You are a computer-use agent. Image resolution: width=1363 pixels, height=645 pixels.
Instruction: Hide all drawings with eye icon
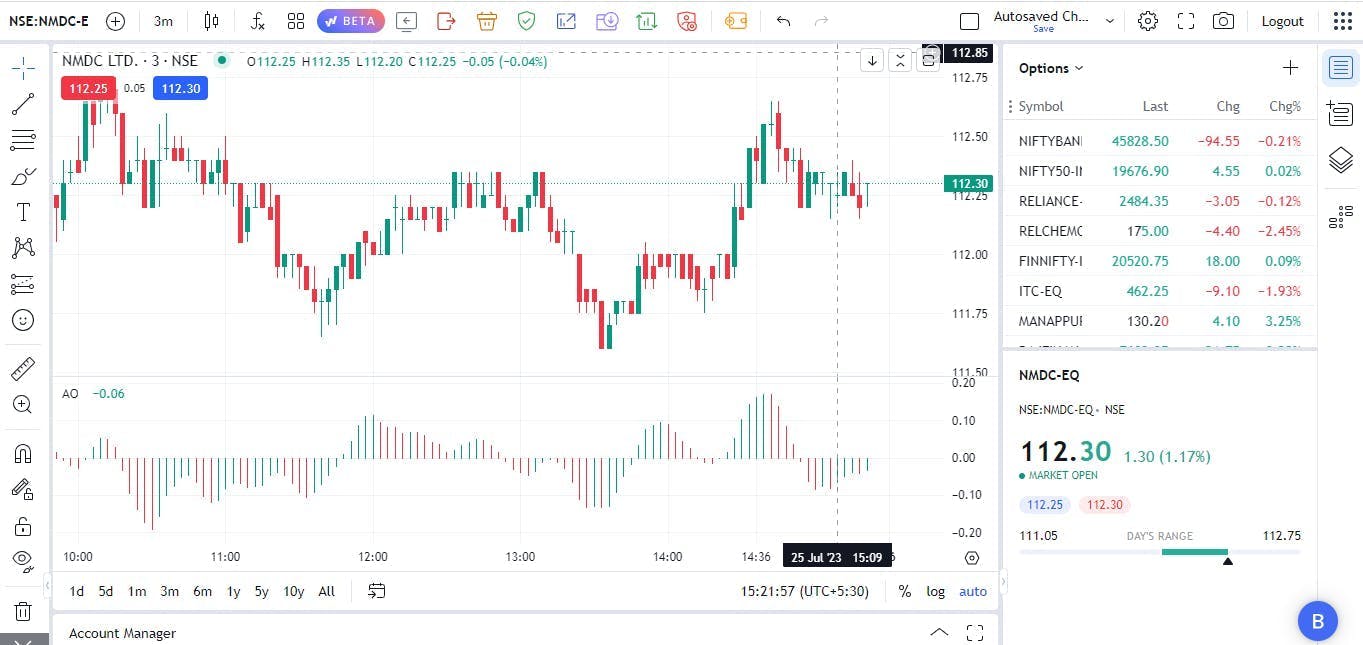pyautogui.click(x=23, y=560)
